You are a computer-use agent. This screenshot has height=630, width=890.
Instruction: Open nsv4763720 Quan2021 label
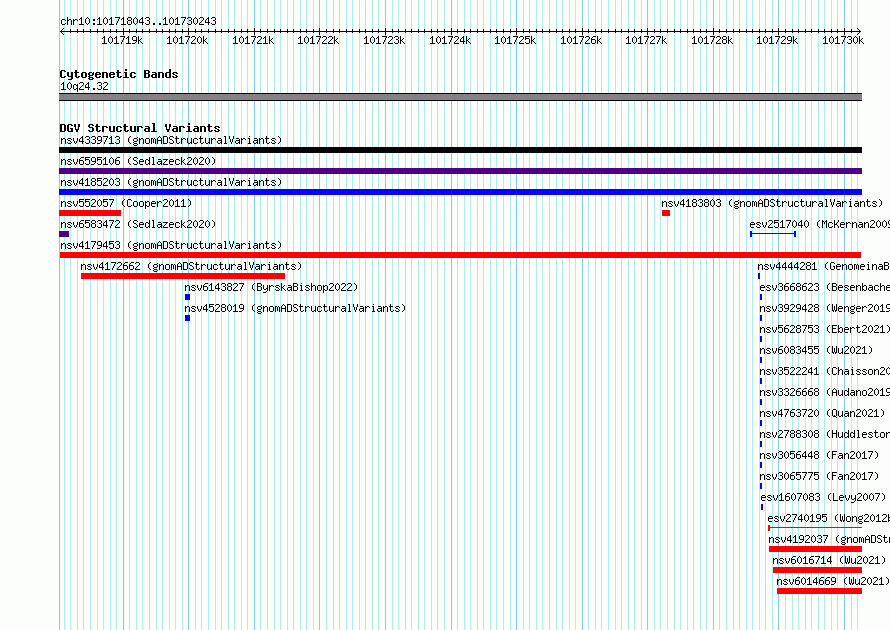(822, 413)
